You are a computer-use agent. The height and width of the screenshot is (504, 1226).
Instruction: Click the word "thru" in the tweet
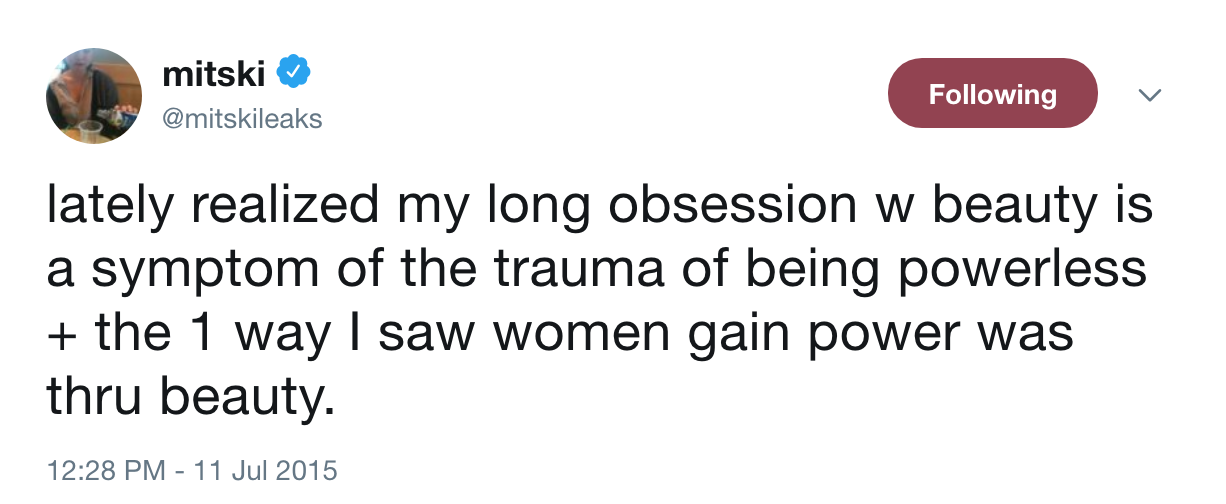(x=96, y=398)
